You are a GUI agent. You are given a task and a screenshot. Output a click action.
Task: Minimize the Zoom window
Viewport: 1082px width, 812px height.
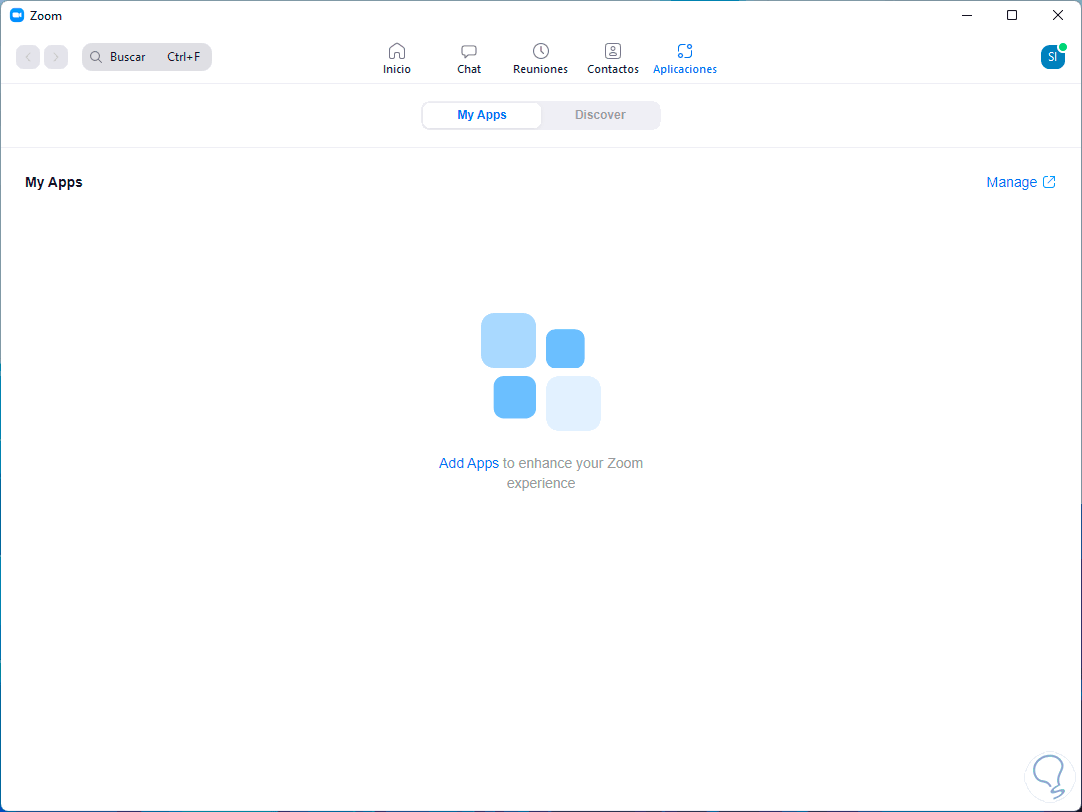click(967, 15)
